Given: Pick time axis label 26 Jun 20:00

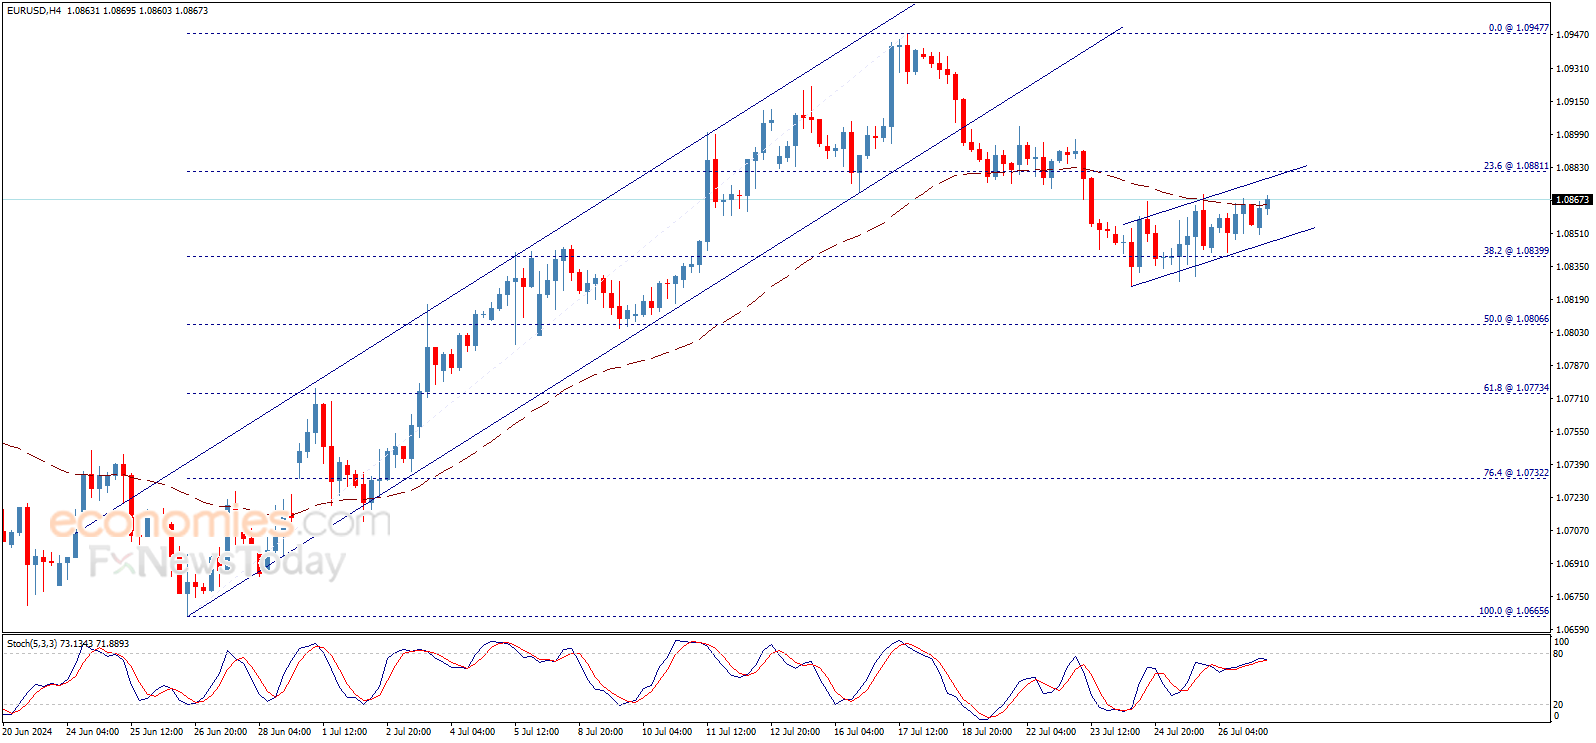Looking at the screenshot, I should pyautogui.click(x=220, y=732).
